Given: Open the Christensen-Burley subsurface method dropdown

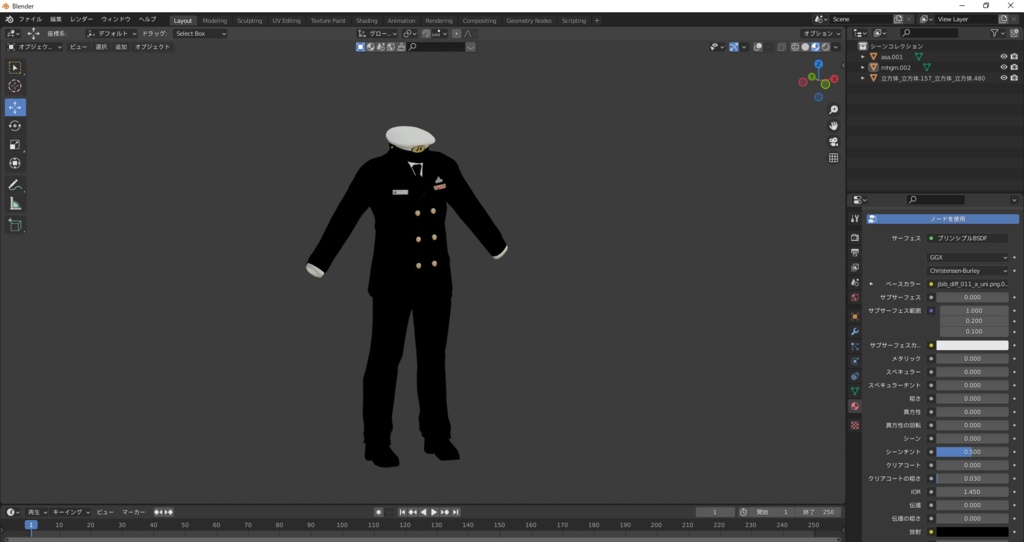Looking at the screenshot, I should click(968, 270).
